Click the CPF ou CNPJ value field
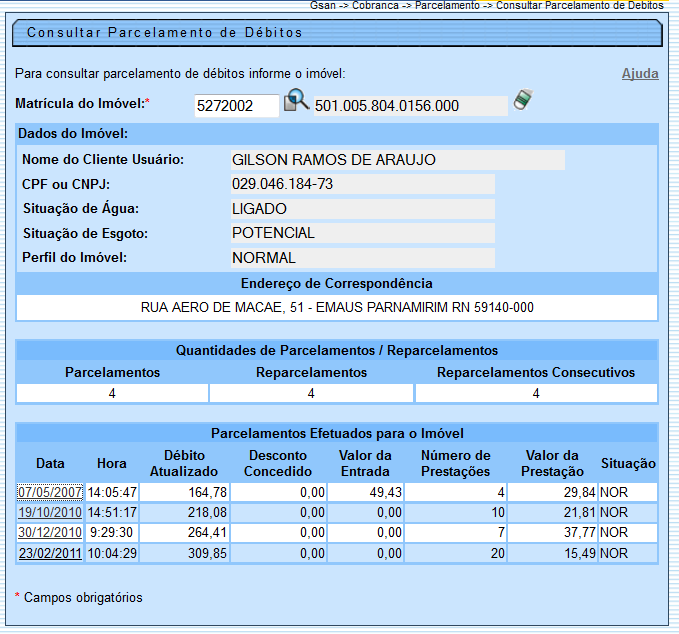Image resolution: width=679 pixels, height=634 pixels. tap(362, 184)
